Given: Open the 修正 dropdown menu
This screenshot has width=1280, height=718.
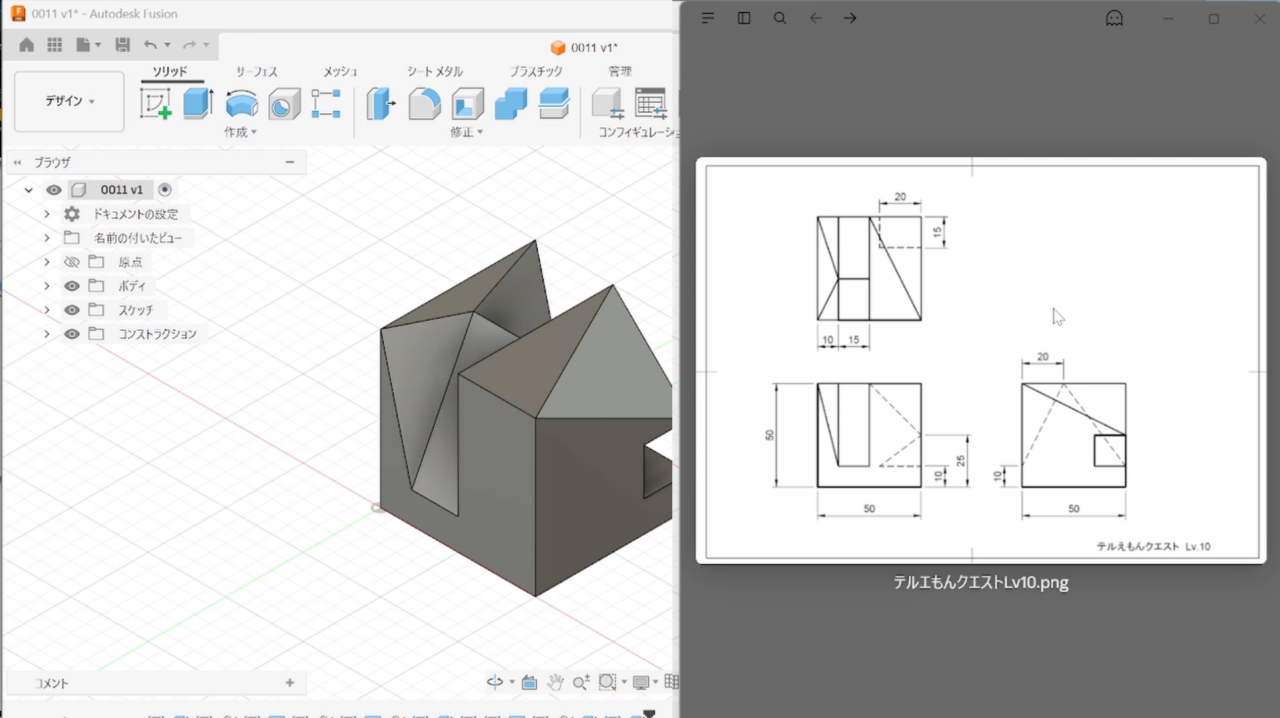Looking at the screenshot, I should [x=467, y=132].
